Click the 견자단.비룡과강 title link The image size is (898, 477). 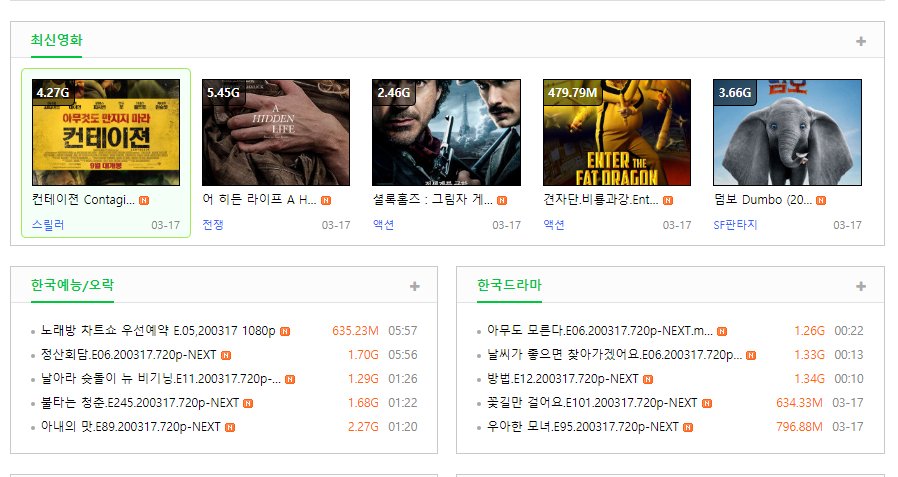601,200
